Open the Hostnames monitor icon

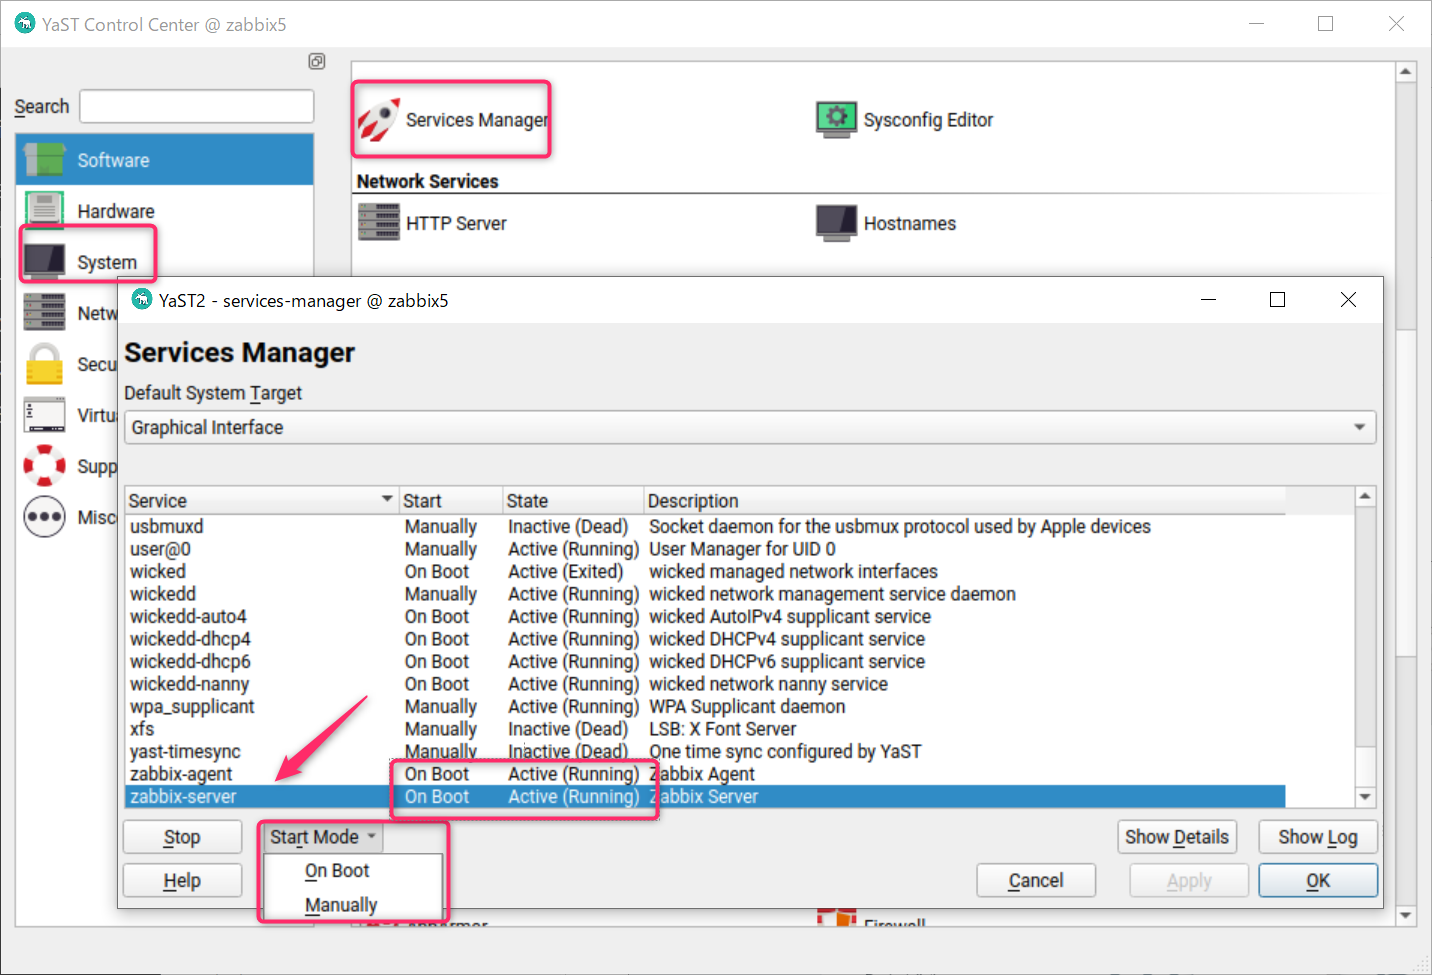click(x=836, y=223)
